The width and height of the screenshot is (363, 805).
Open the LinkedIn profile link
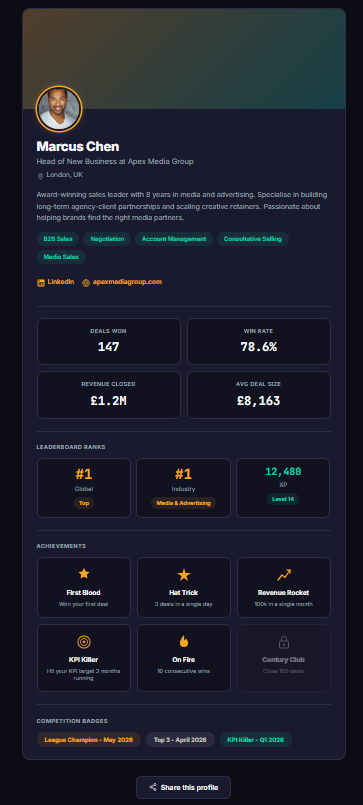56,282
